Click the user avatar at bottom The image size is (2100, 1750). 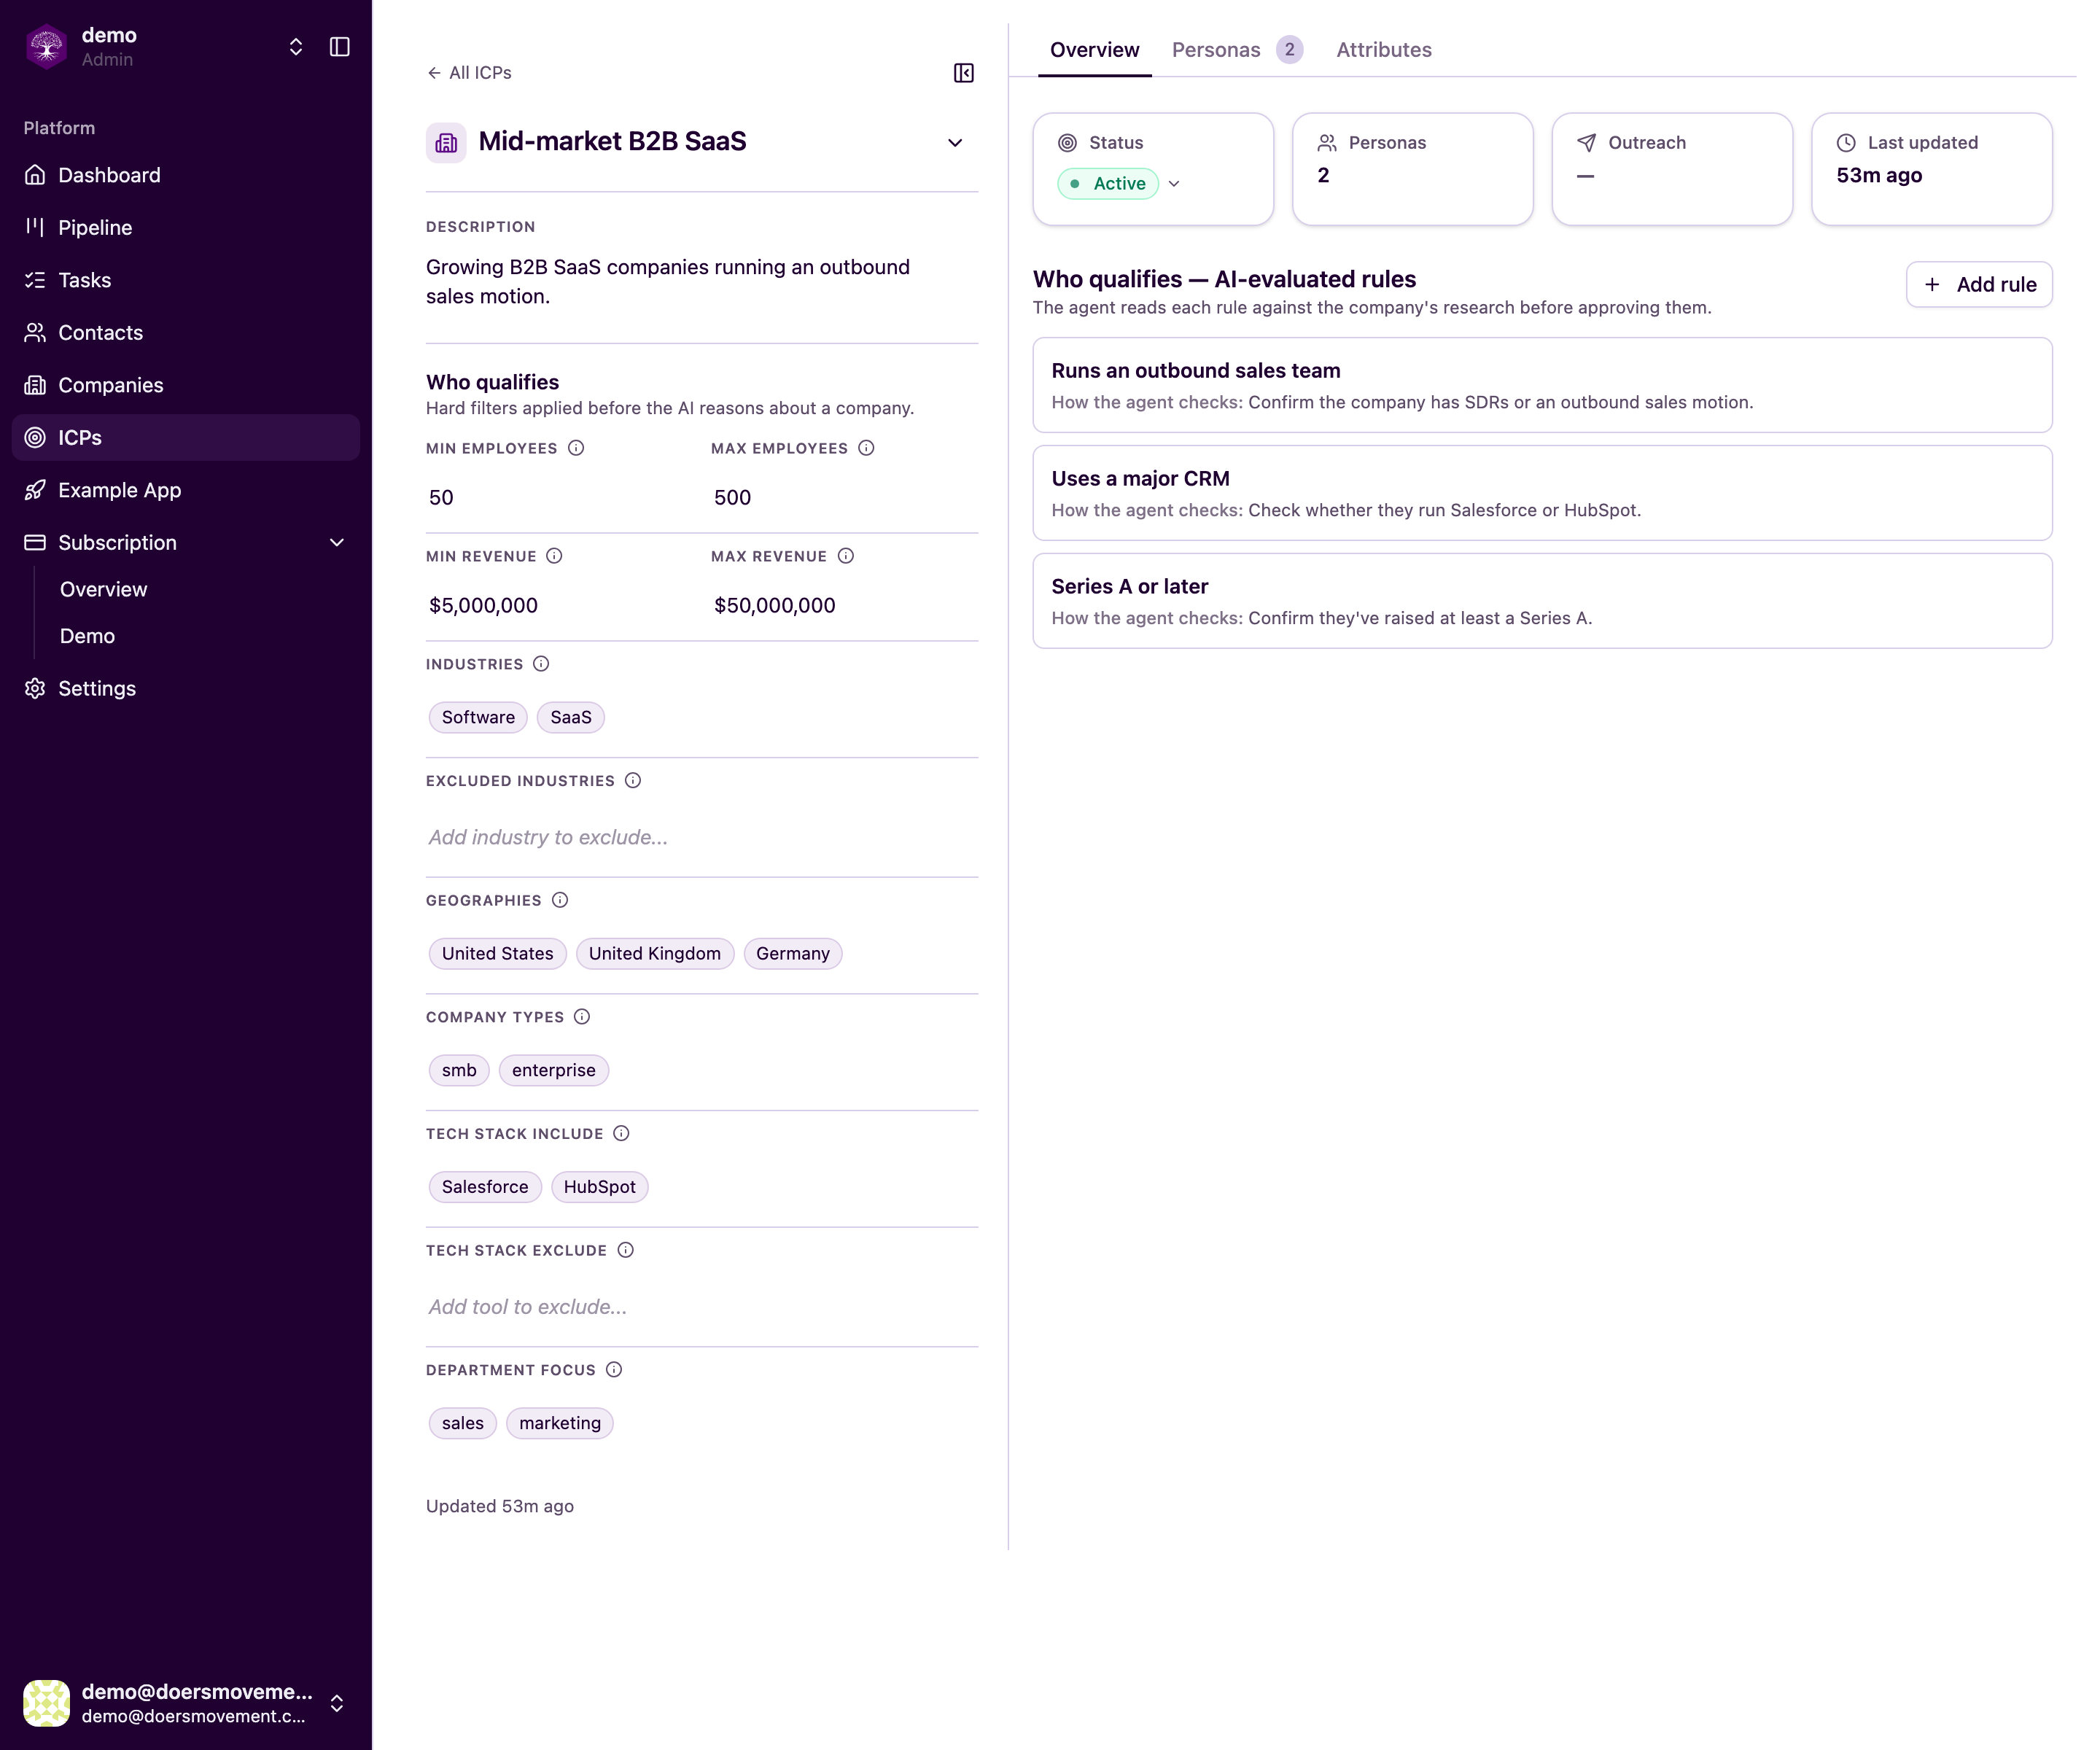(46, 1703)
